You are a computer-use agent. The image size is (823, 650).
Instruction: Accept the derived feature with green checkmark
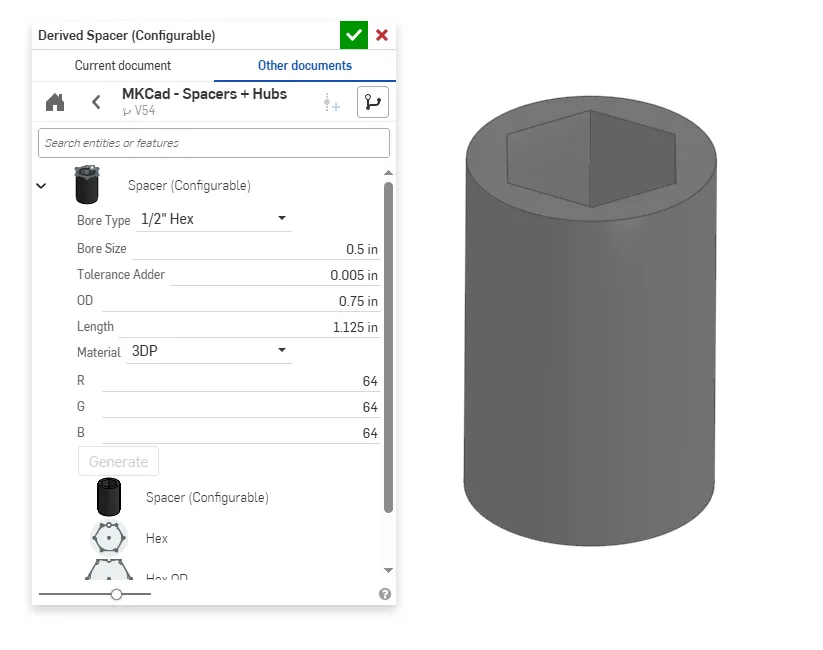(x=353, y=34)
